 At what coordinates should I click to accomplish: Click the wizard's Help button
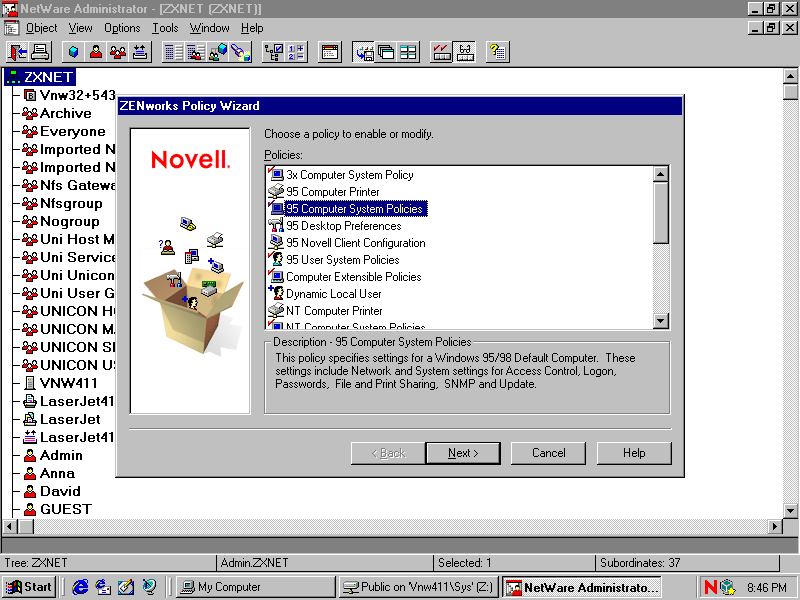pyautogui.click(x=634, y=453)
